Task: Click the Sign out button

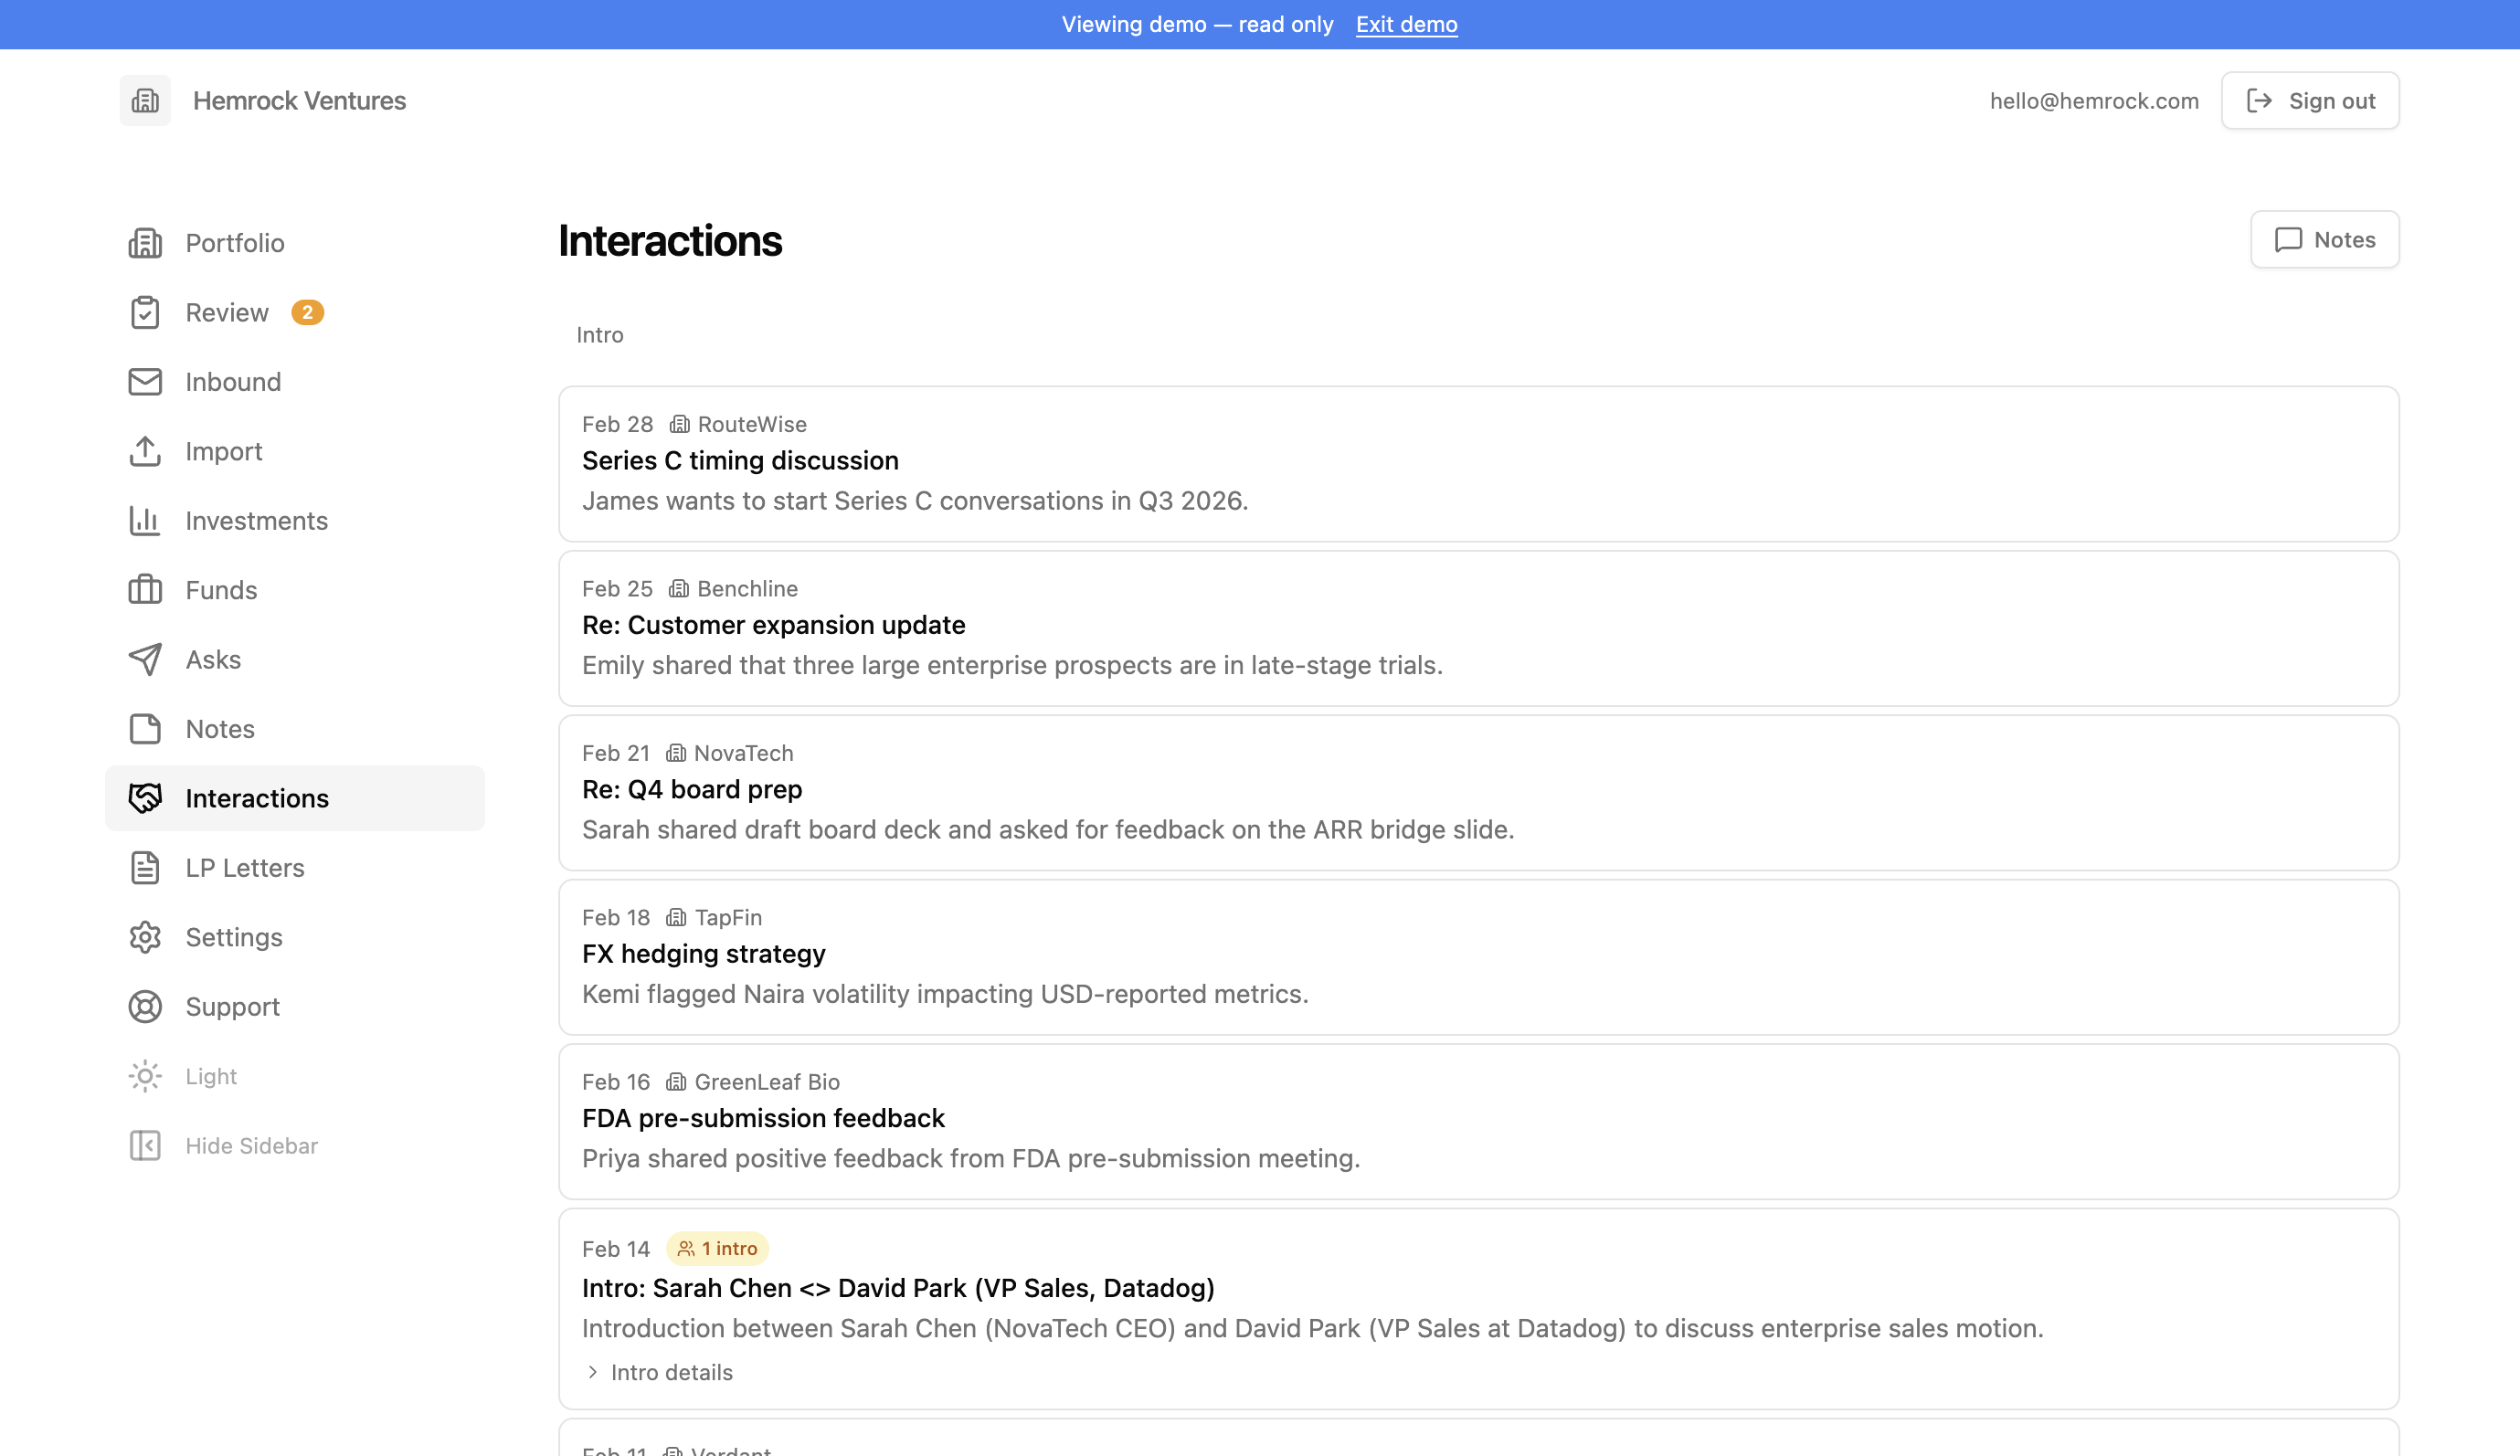Action: pos(2309,100)
